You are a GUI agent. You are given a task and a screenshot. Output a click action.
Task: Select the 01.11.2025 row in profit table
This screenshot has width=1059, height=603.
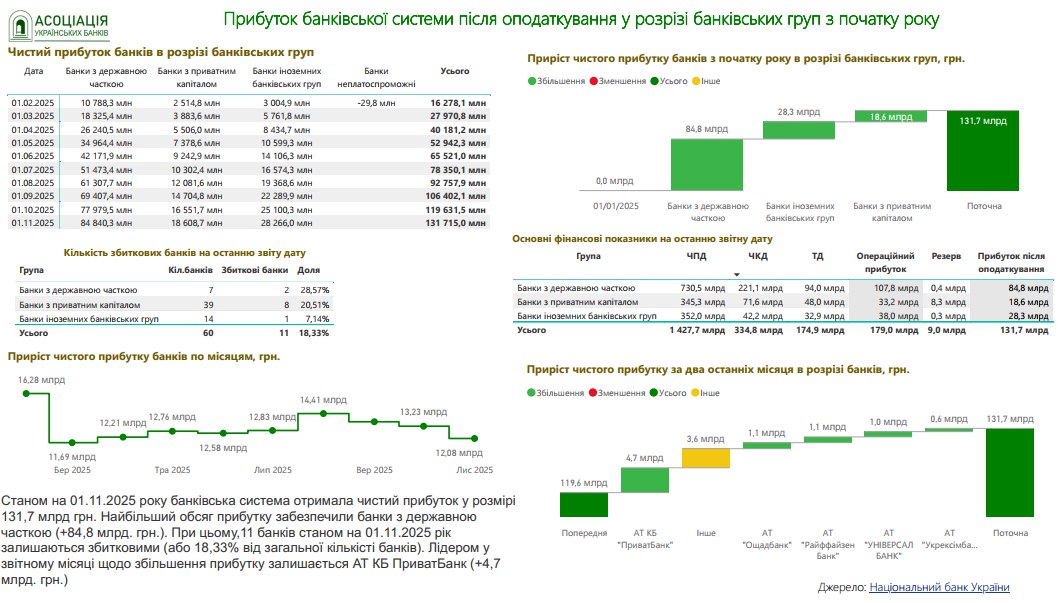[x=250, y=223]
